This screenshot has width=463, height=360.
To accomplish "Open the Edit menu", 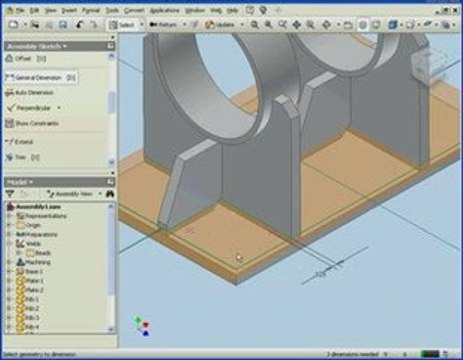I will tap(34, 11).
